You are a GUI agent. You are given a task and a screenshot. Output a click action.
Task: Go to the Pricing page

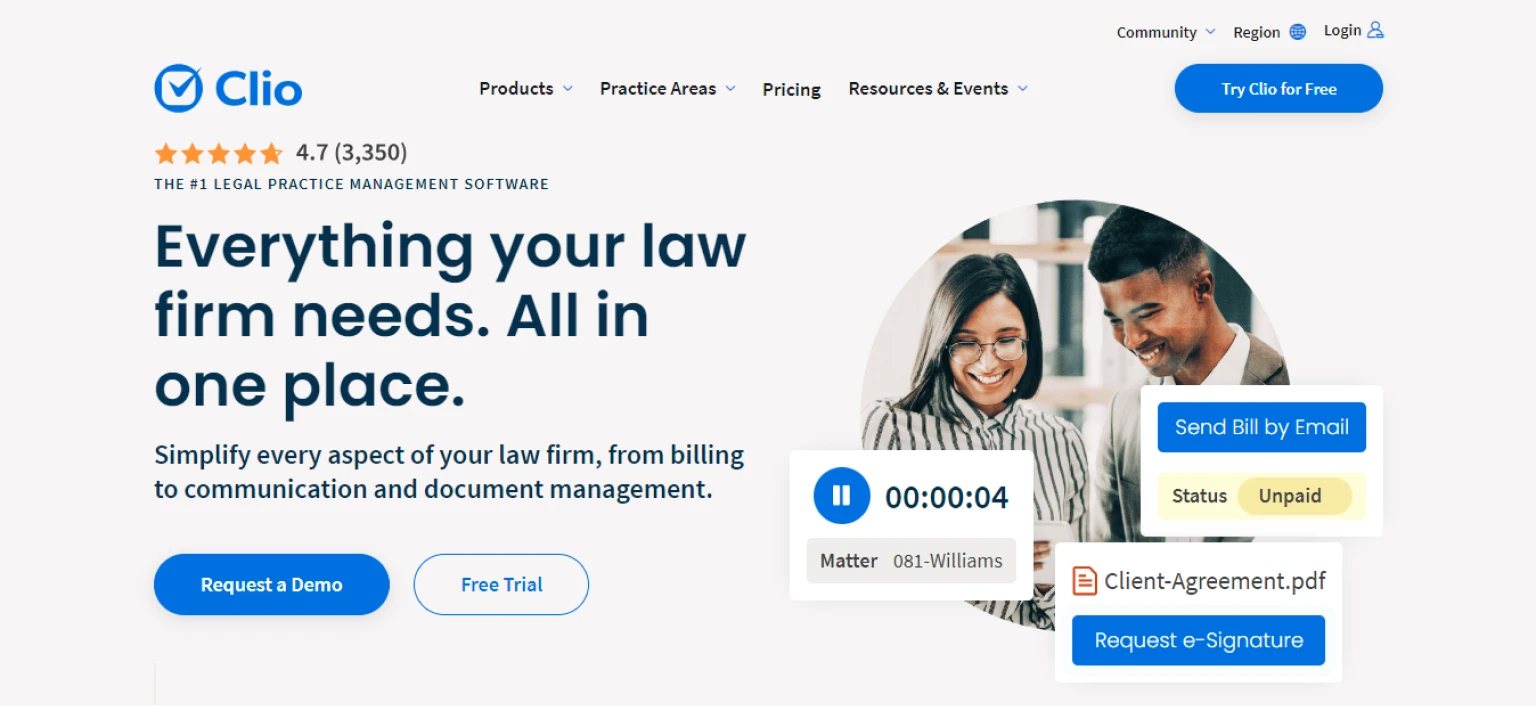(791, 90)
